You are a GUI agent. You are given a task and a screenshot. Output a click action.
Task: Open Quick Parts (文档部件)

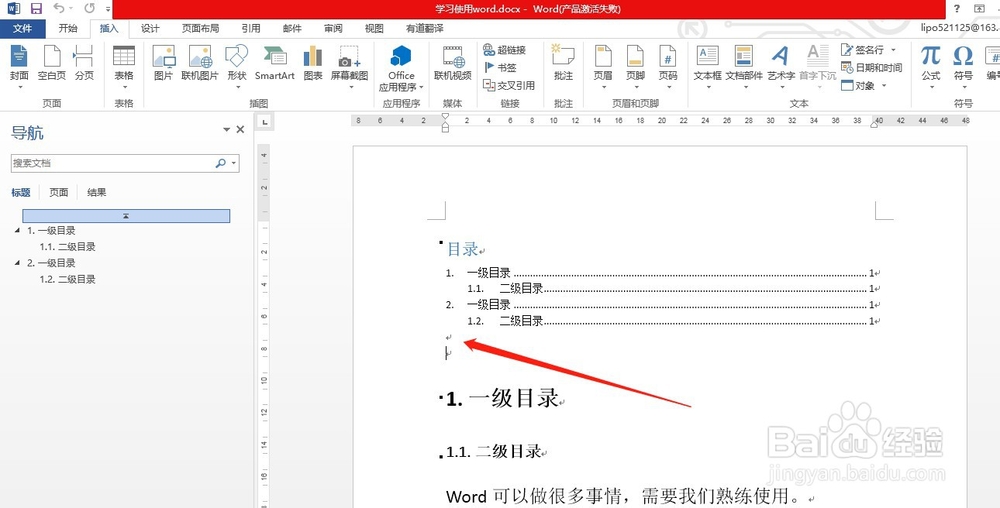(x=744, y=64)
